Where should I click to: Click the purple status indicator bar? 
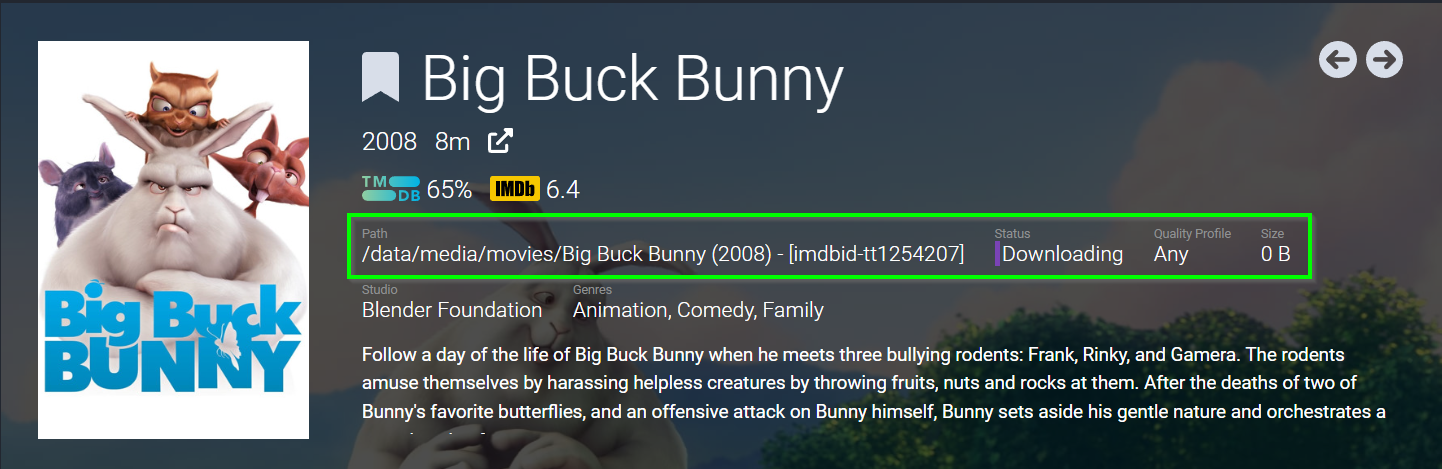(997, 254)
